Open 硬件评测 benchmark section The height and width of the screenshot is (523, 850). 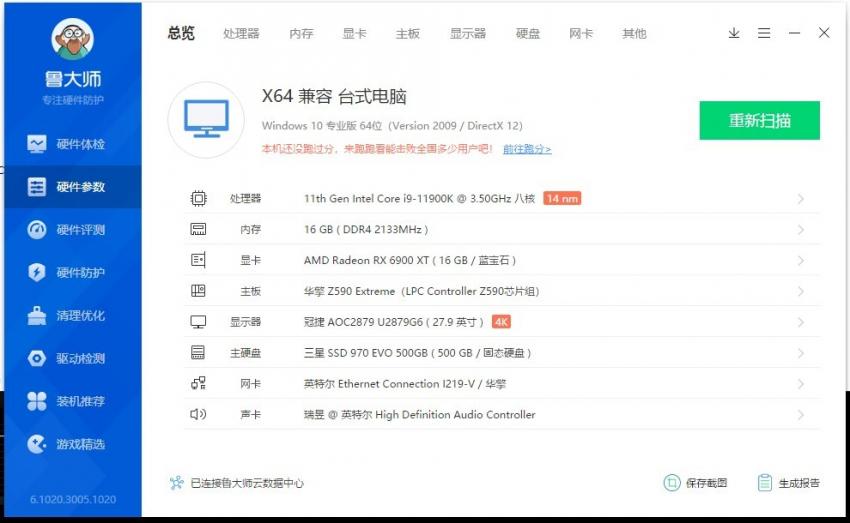[x=73, y=230]
